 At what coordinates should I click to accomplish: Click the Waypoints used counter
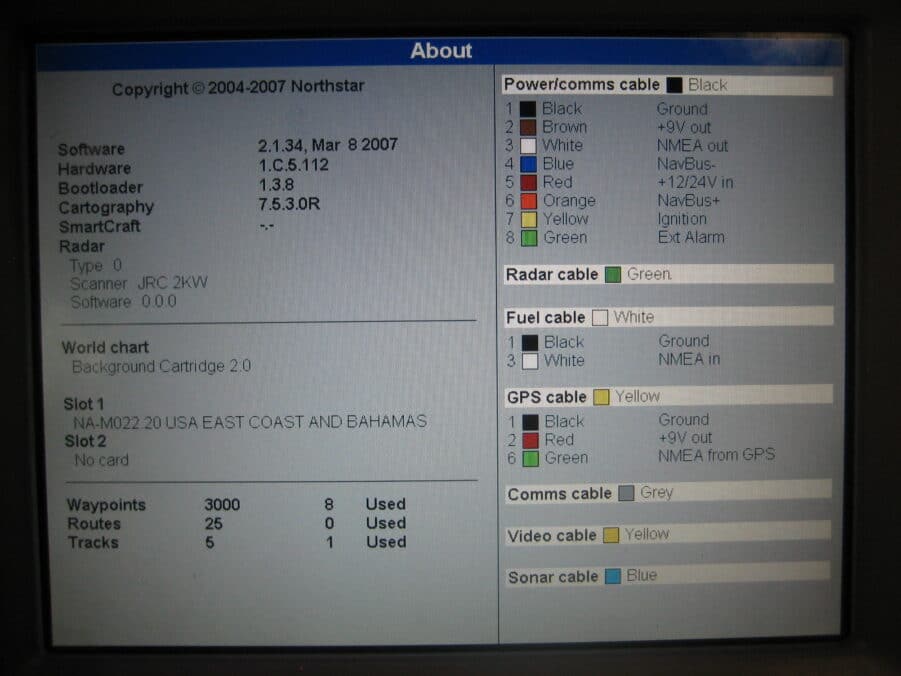point(331,504)
